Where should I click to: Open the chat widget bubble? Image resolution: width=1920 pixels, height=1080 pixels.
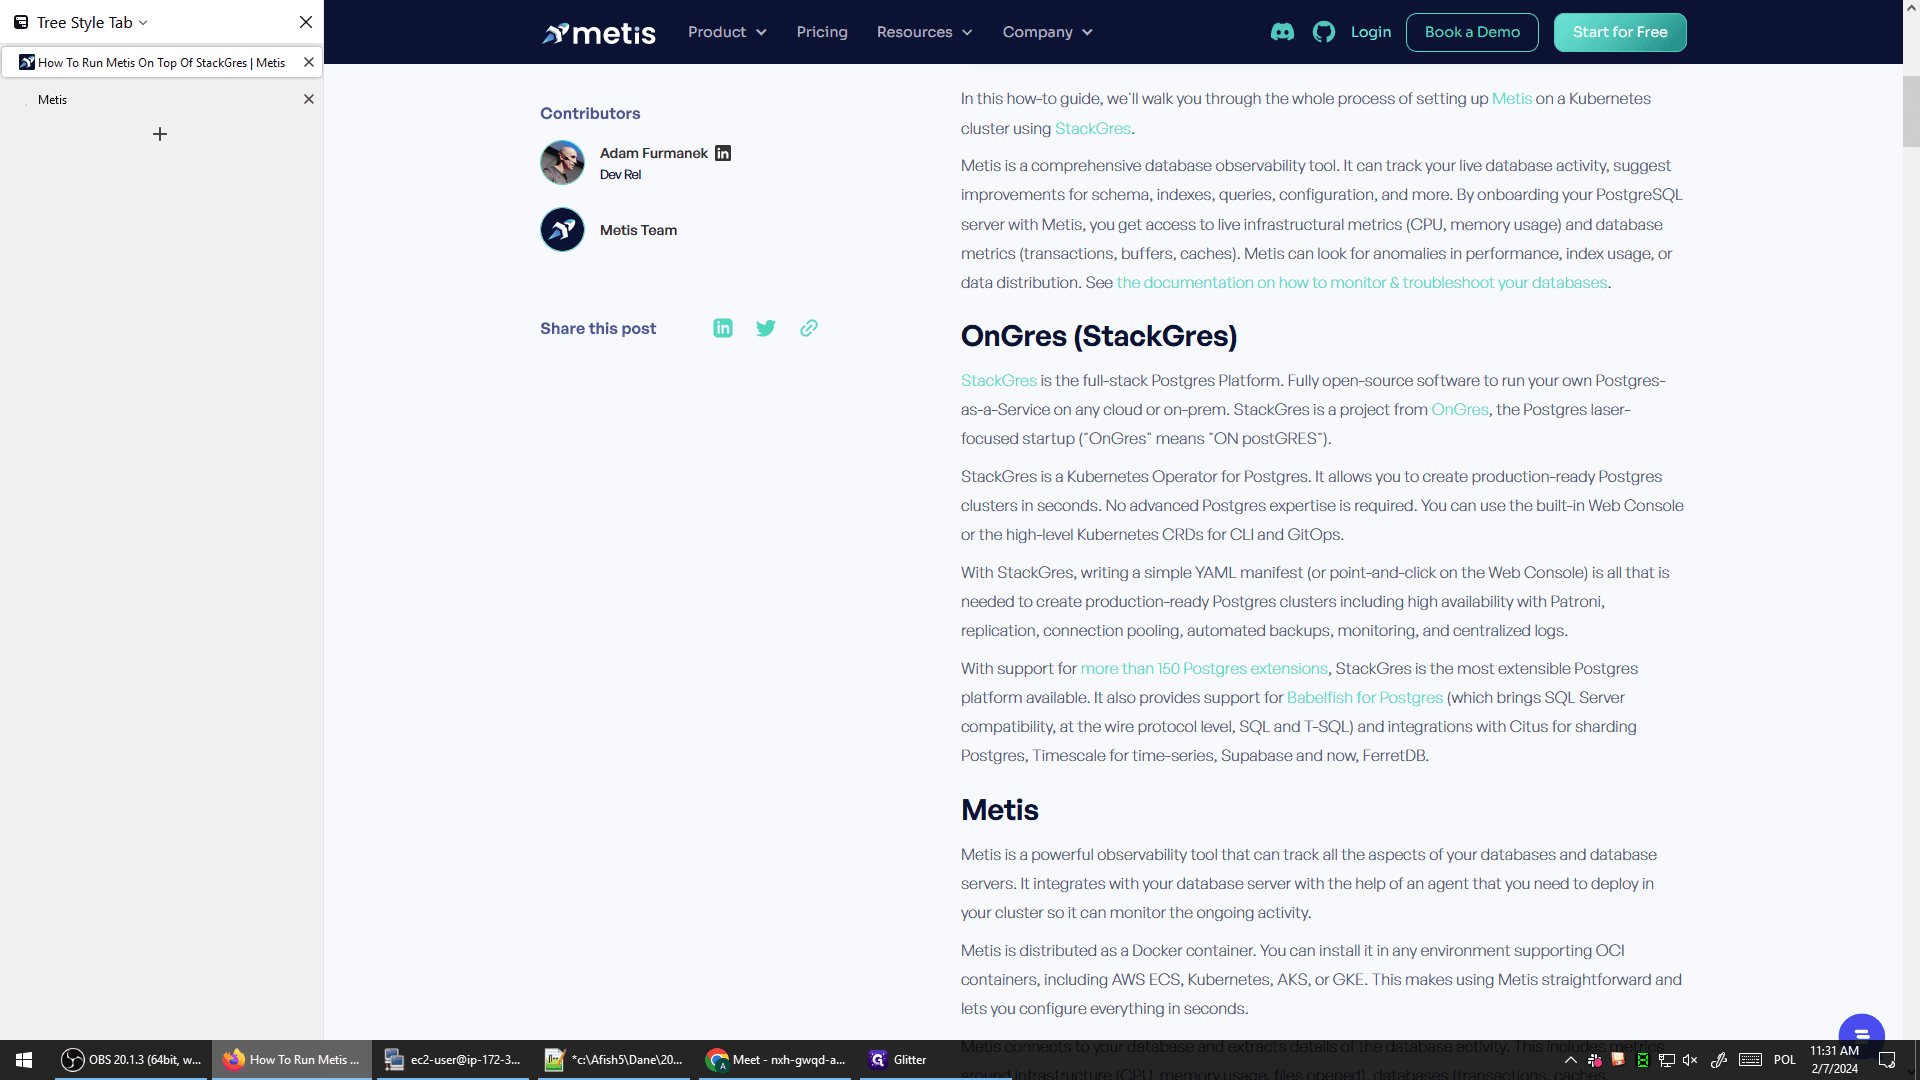tap(1861, 1033)
